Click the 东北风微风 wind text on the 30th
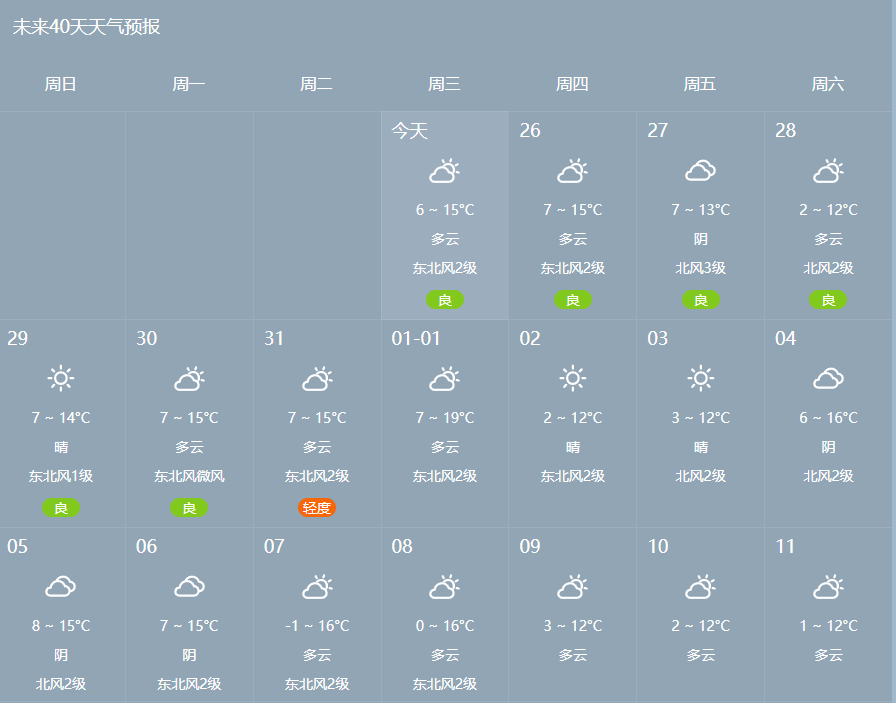 coord(189,476)
